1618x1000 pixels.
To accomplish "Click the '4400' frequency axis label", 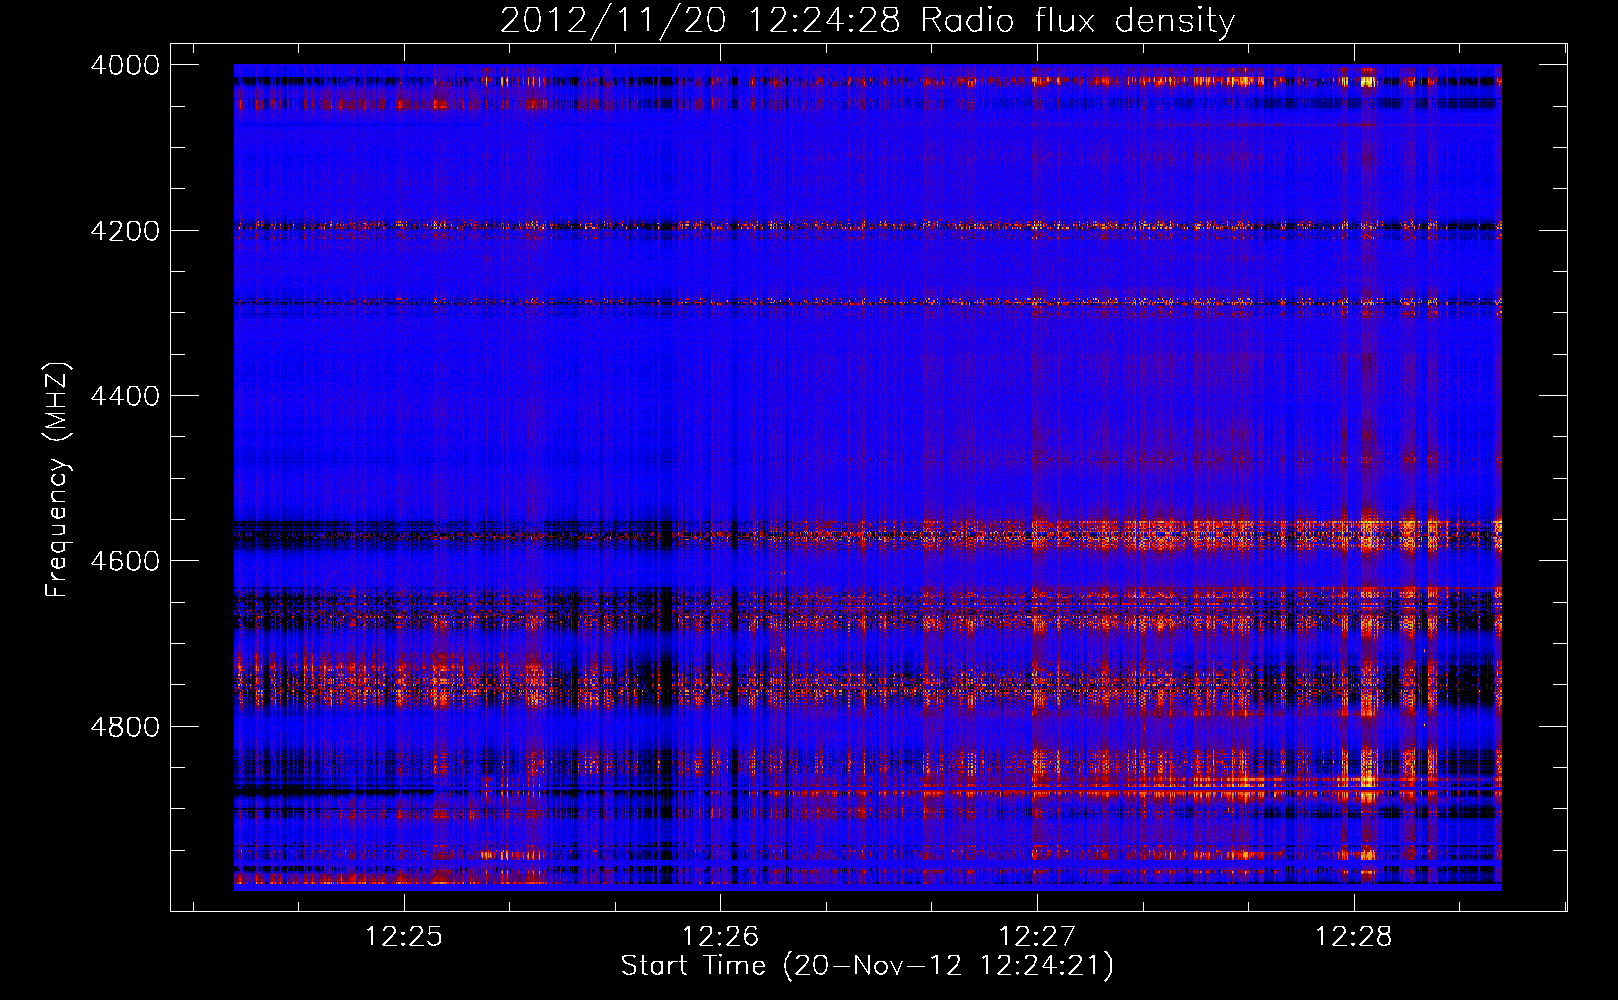I will pyautogui.click(x=125, y=396).
